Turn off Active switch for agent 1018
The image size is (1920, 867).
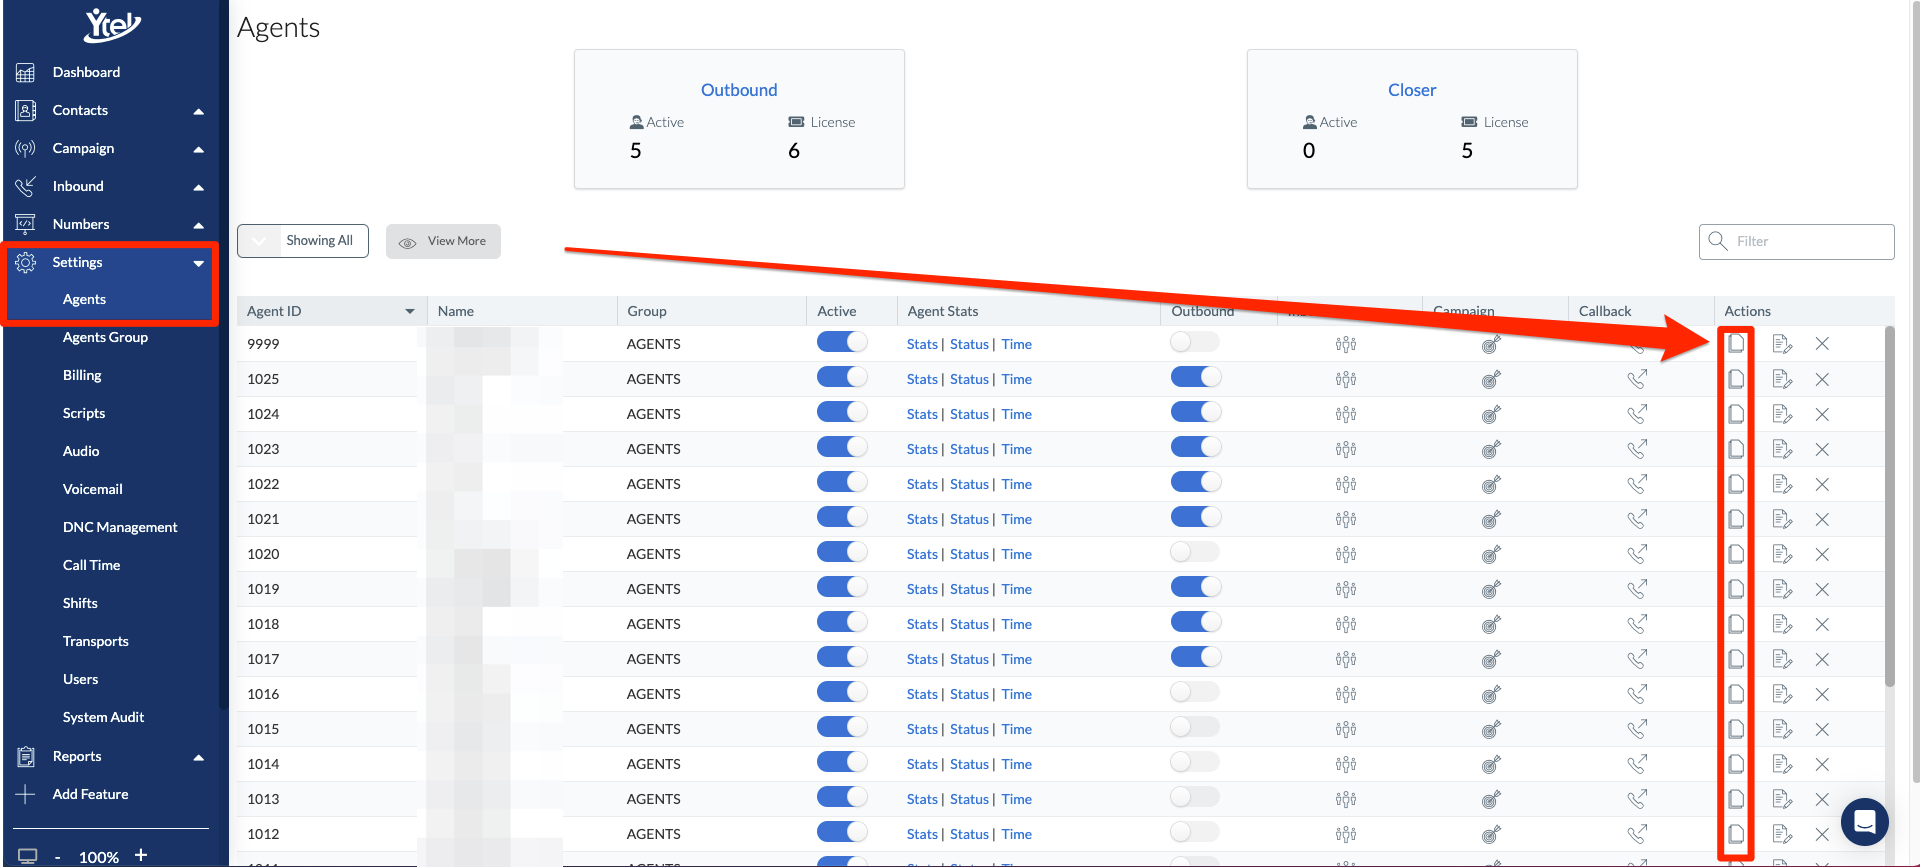842,622
